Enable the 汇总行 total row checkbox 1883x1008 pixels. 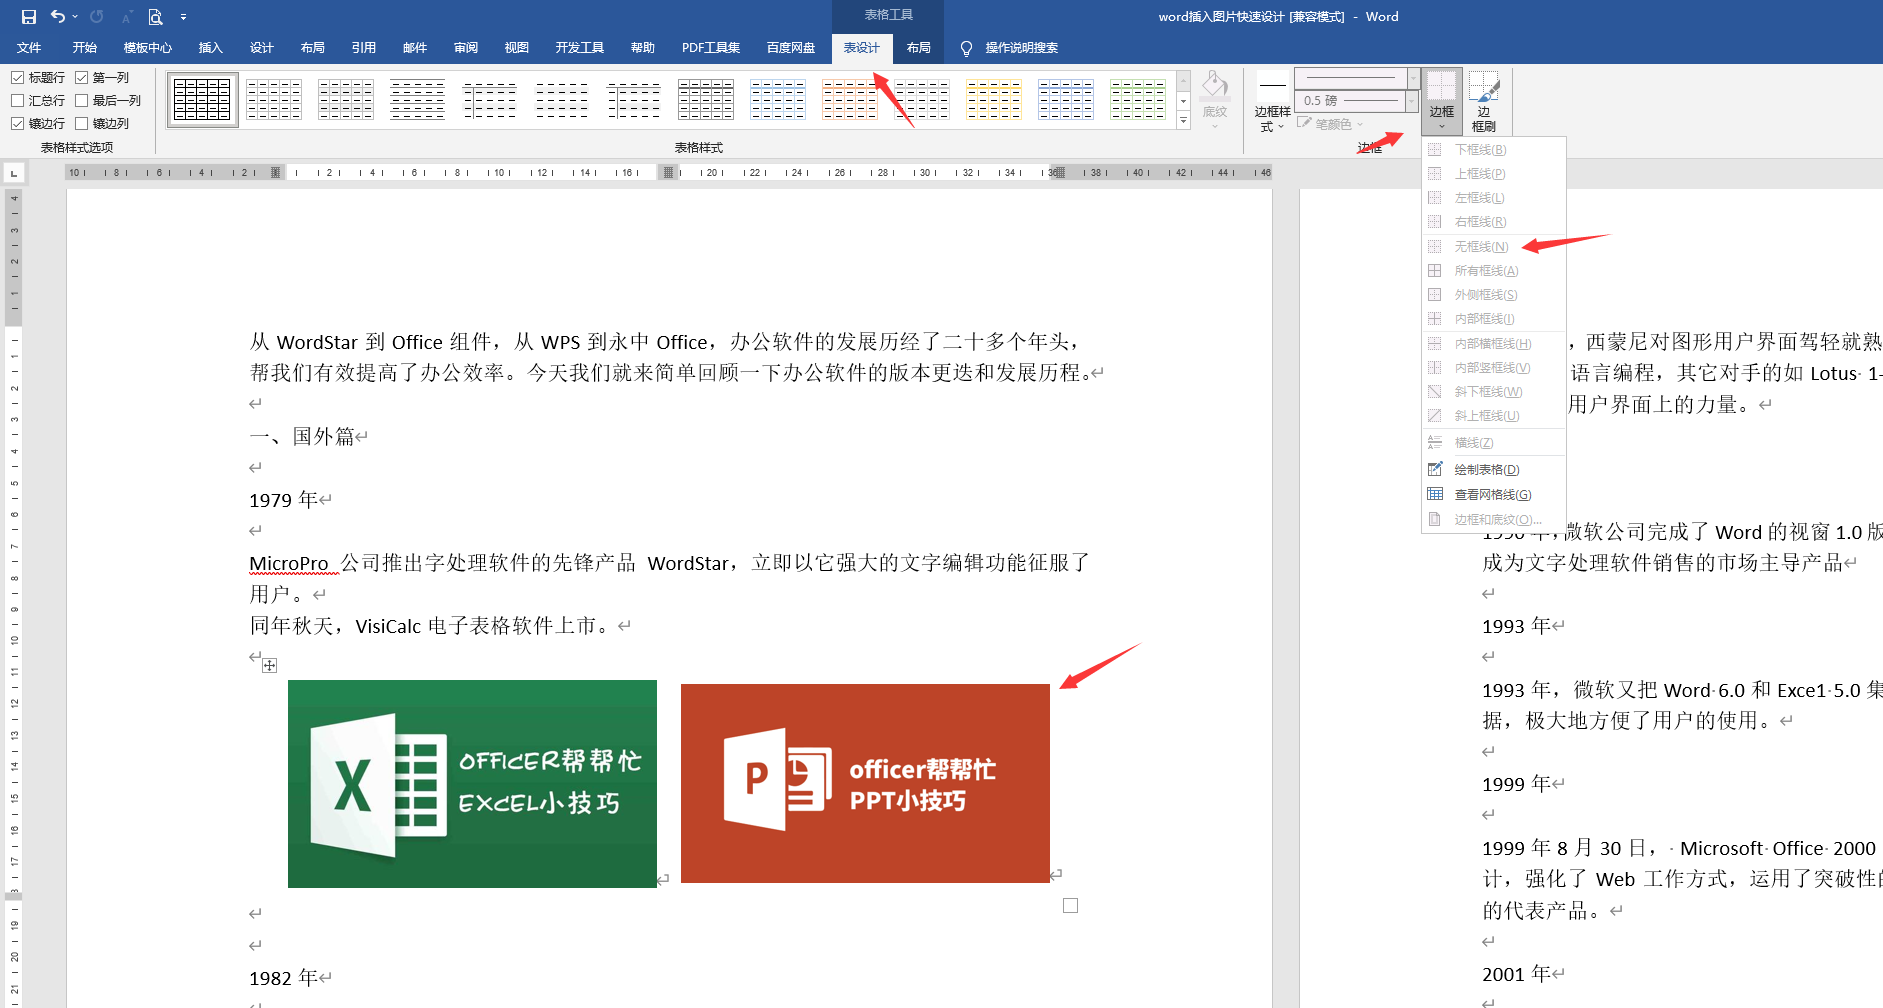[x=18, y=100]
